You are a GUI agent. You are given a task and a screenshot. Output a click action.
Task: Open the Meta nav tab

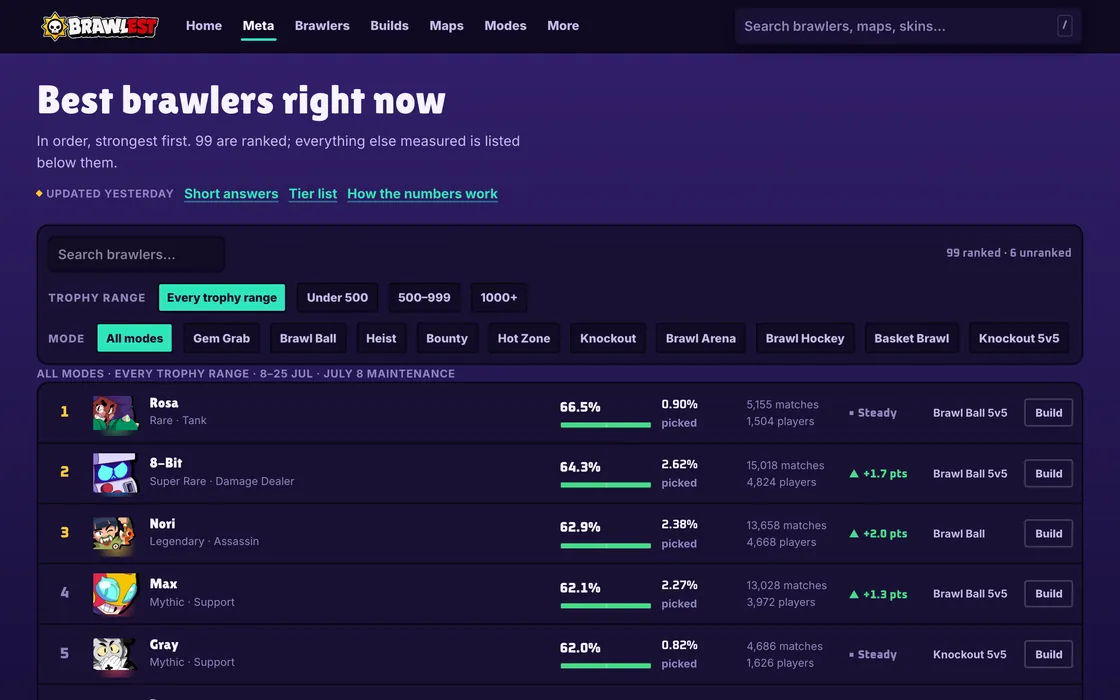258,26
